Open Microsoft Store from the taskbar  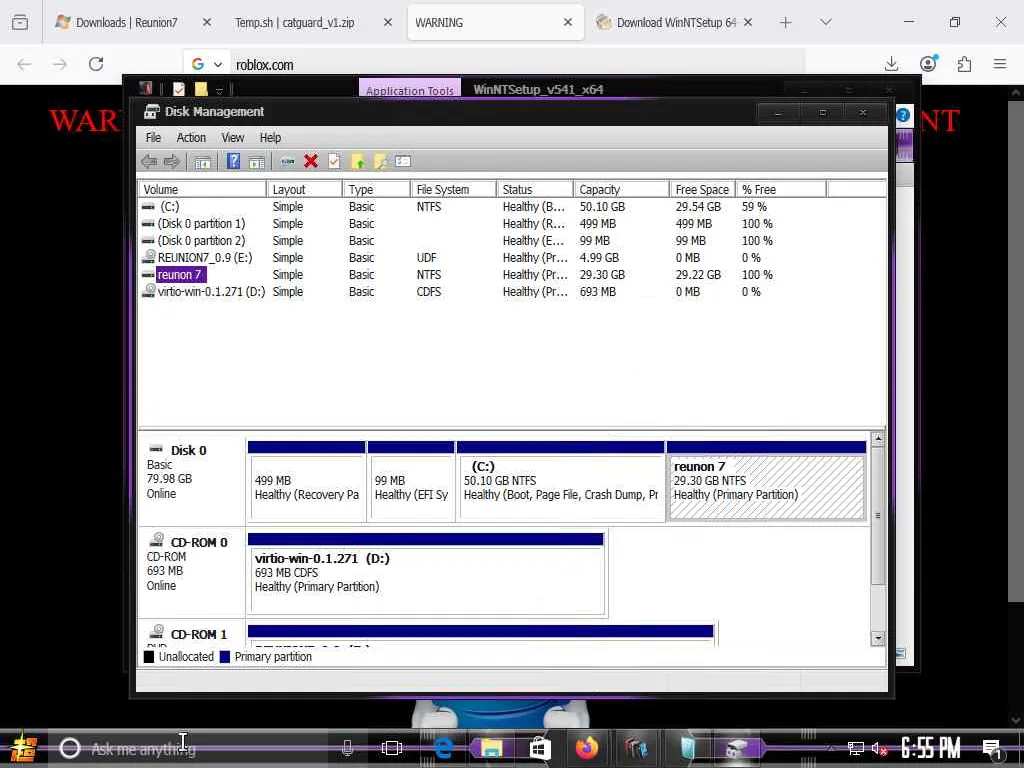pyautogui.click(x=539, y=748)
